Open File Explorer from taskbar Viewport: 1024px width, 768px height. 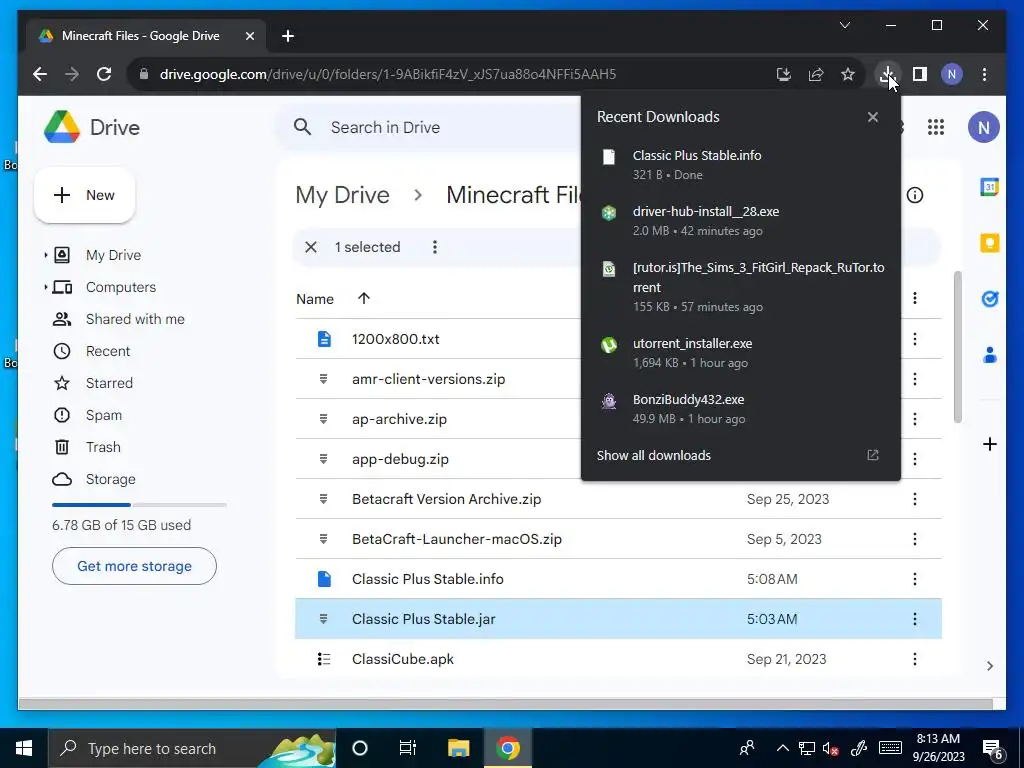tap(458, 748)
